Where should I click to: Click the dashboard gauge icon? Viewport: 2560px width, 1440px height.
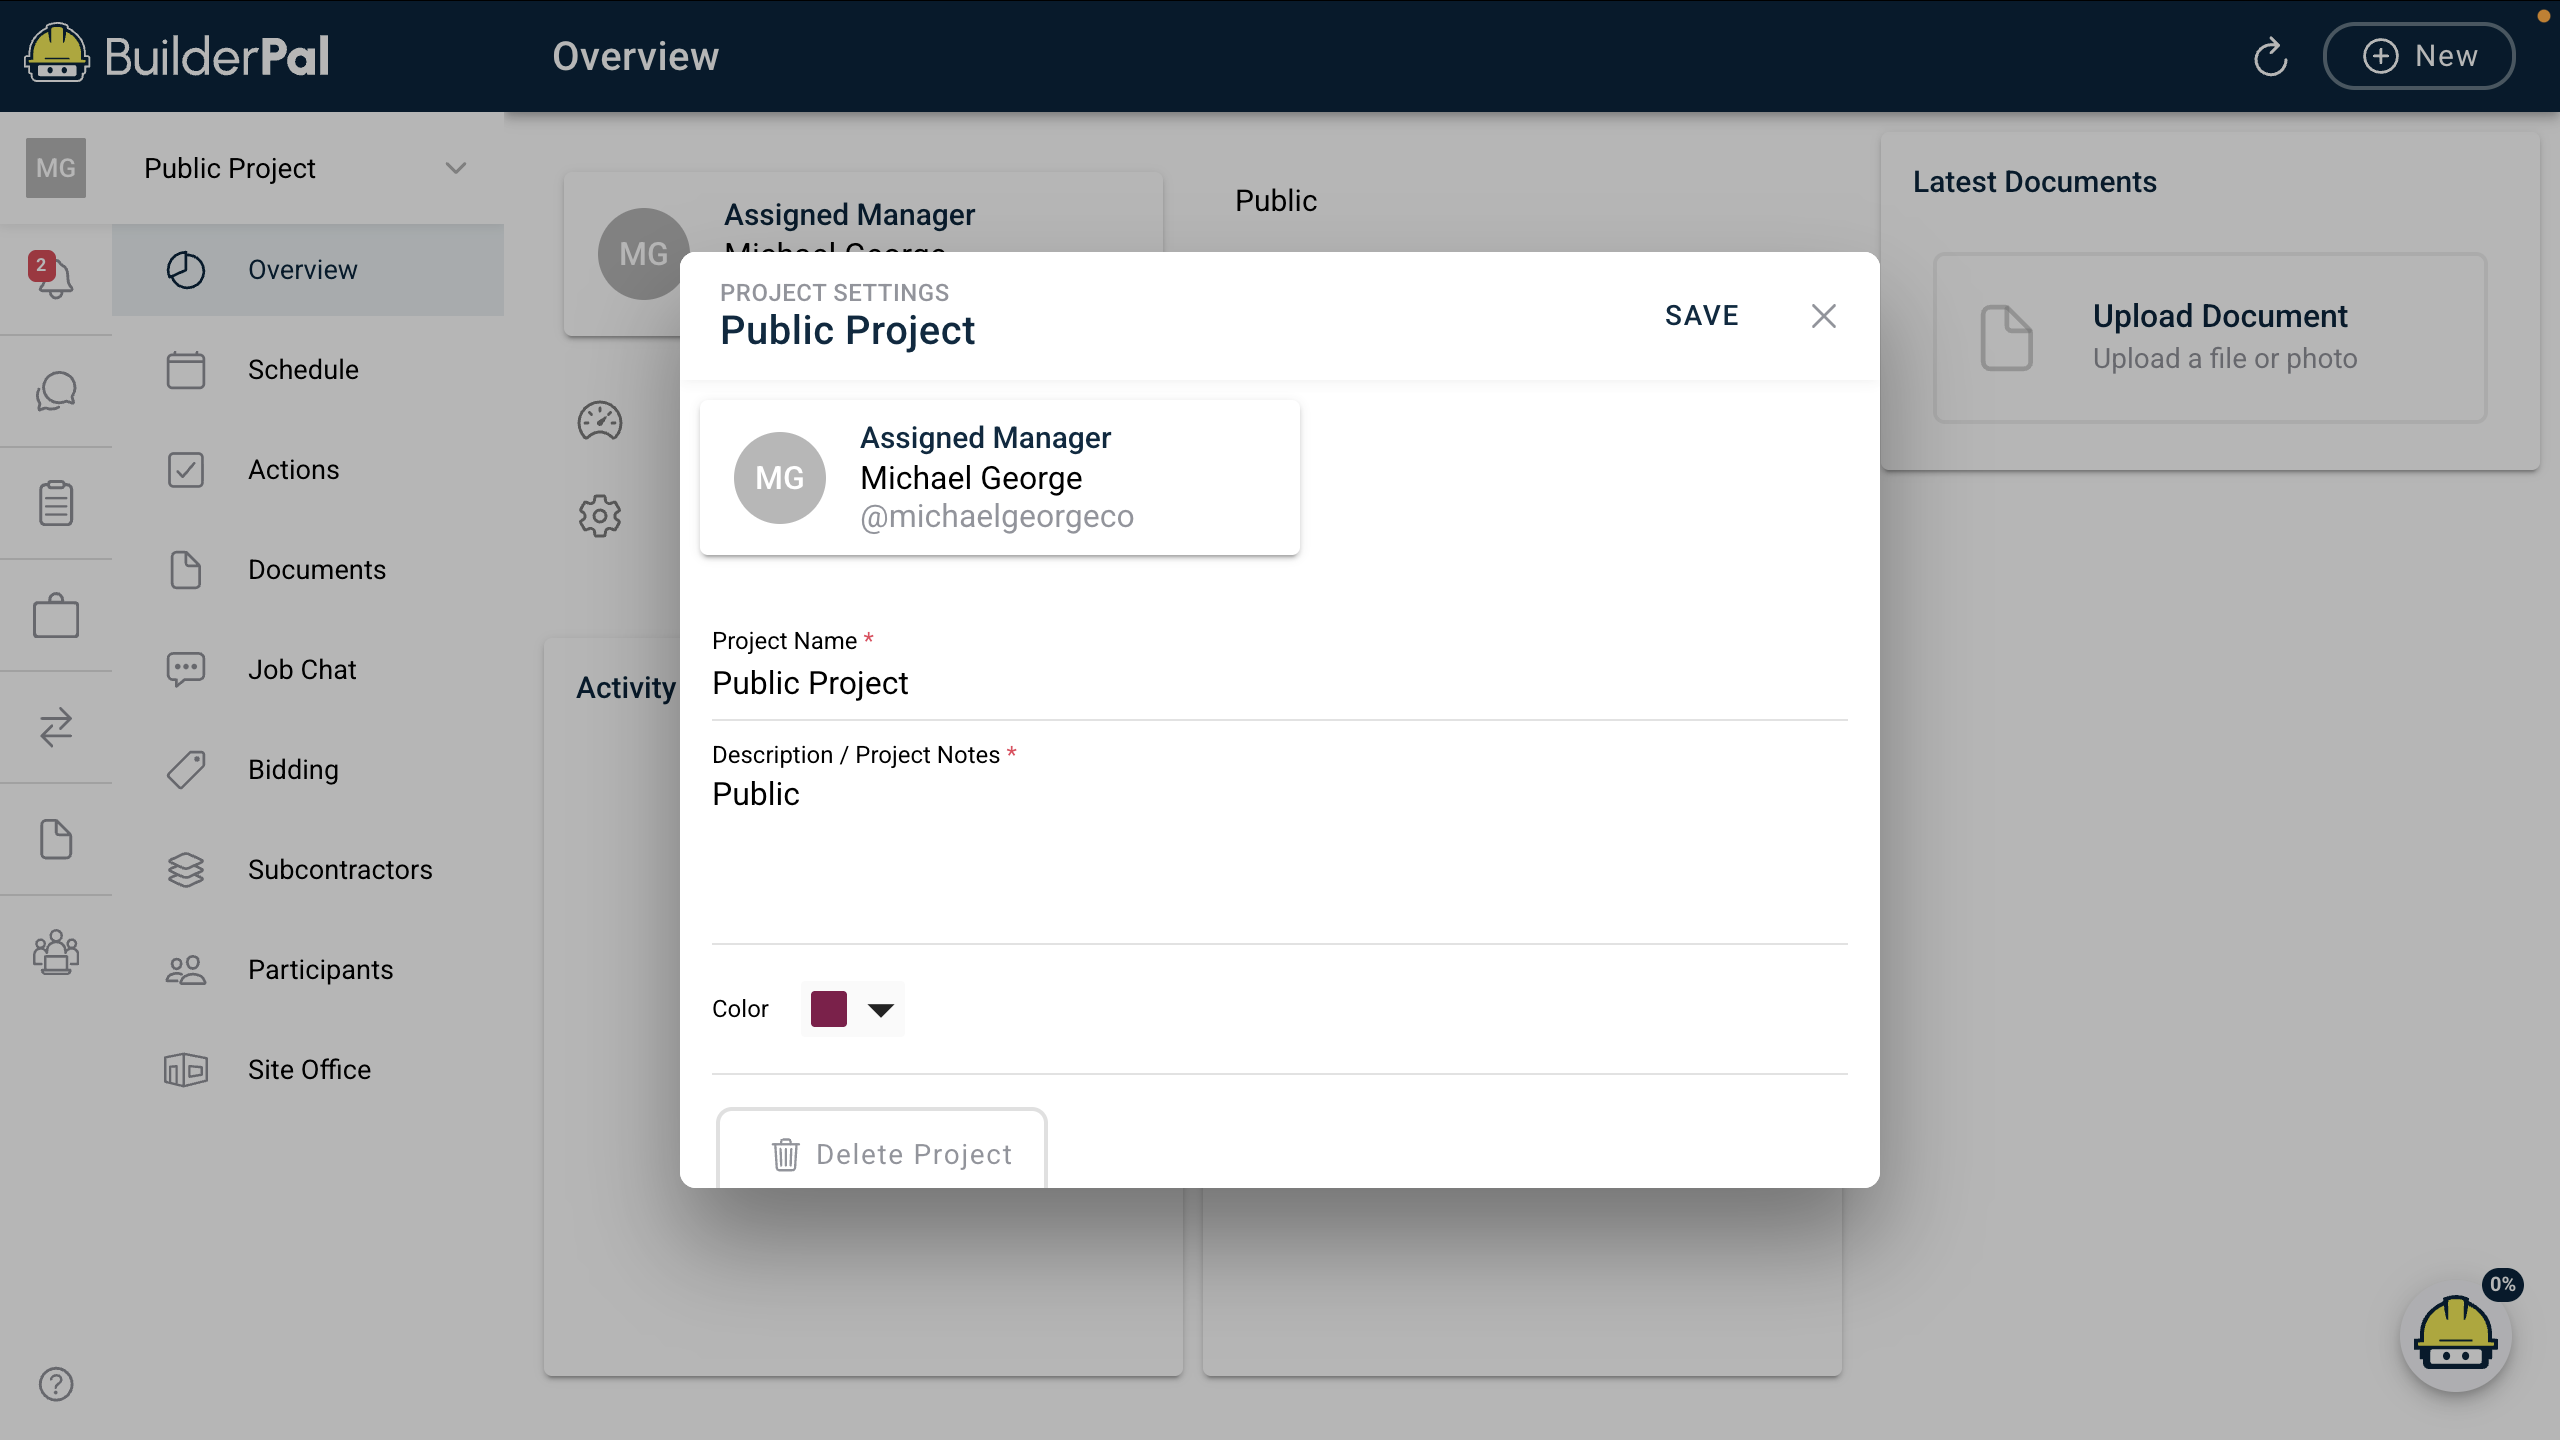pos(600,421)
